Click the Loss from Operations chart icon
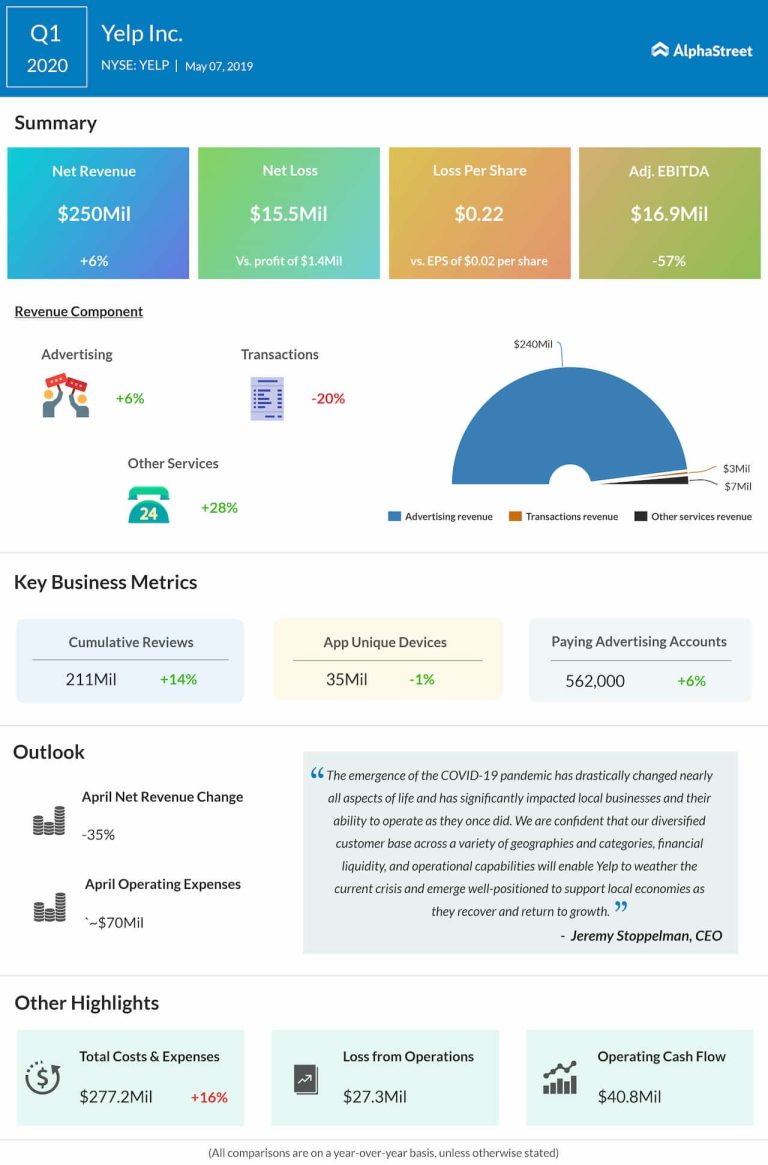Viewport: 768px width, 1165px height. [x=306, y=1079]
